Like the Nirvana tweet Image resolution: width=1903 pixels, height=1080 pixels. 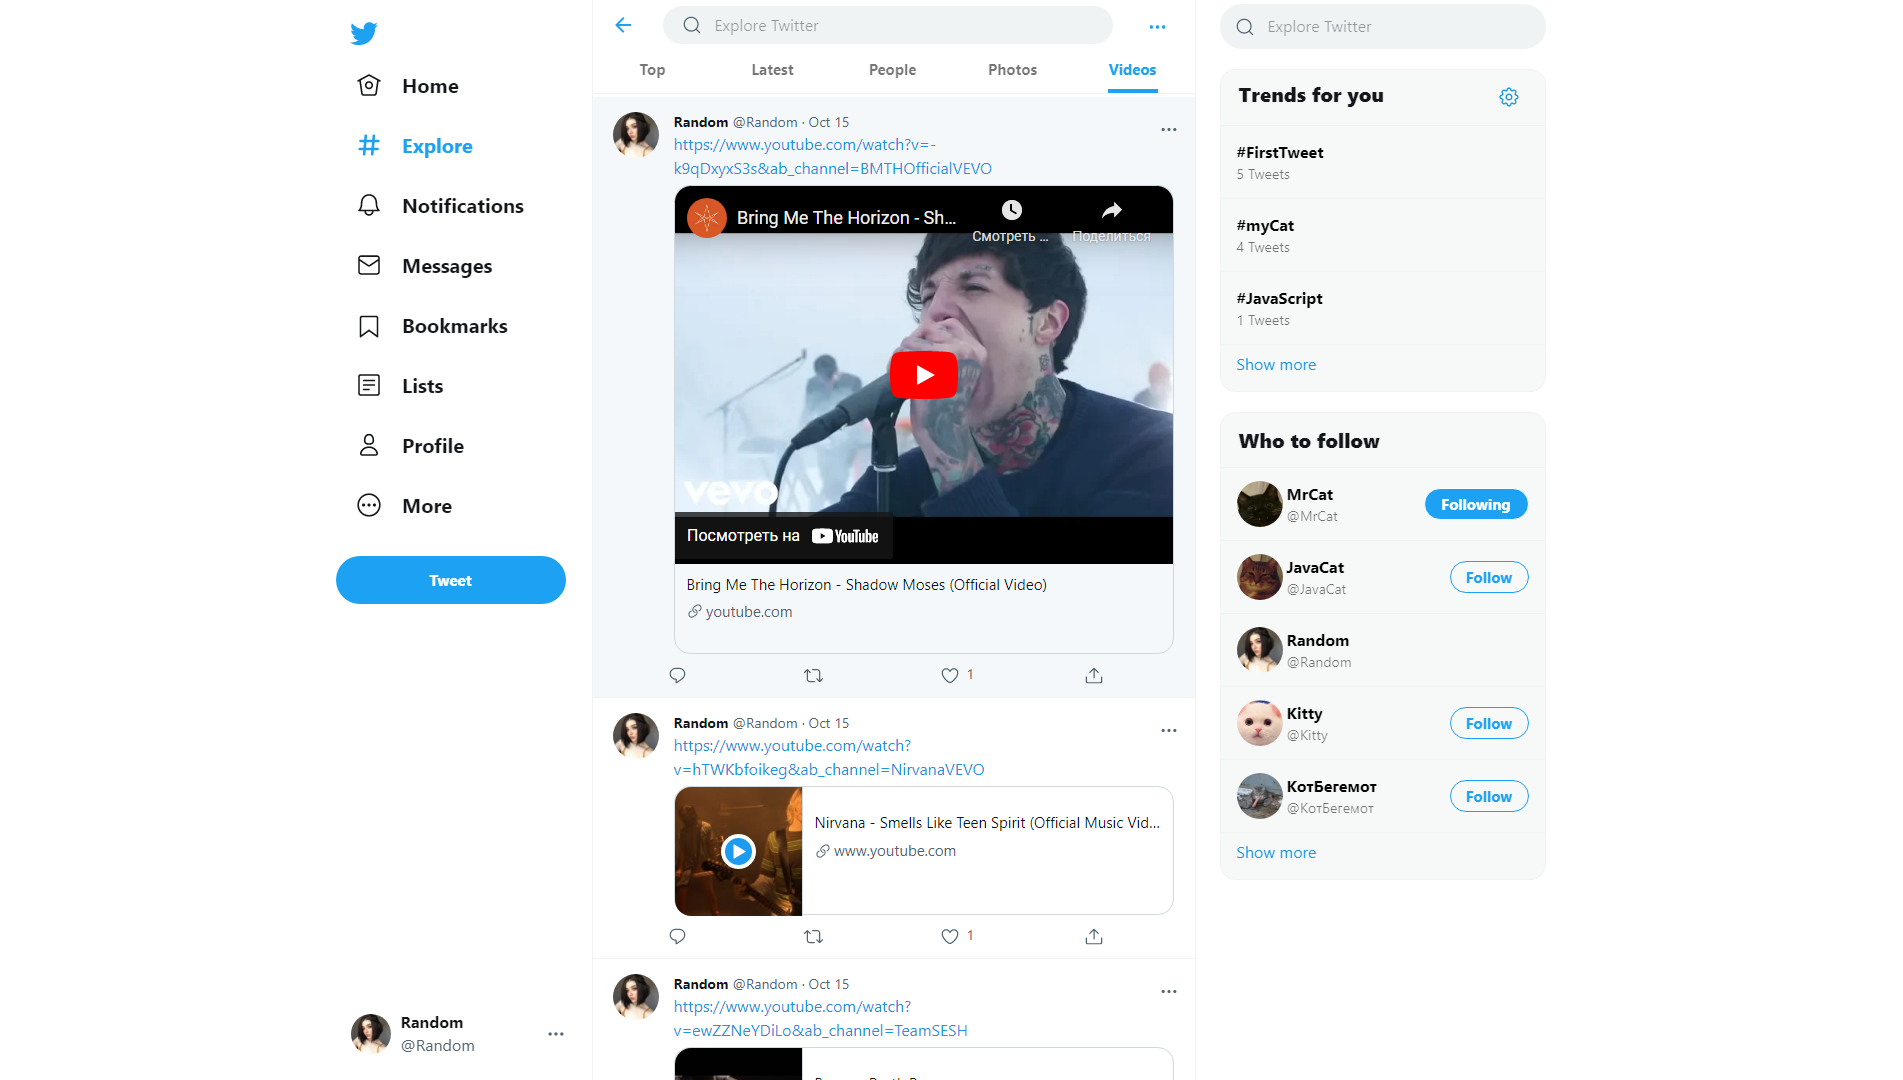point(950,936)
